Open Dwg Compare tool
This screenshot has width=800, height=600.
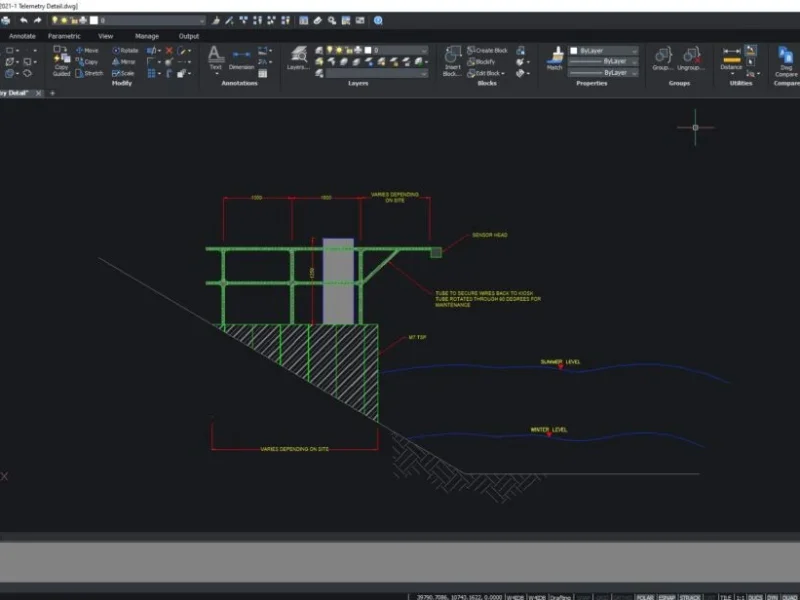coord(786,61)
